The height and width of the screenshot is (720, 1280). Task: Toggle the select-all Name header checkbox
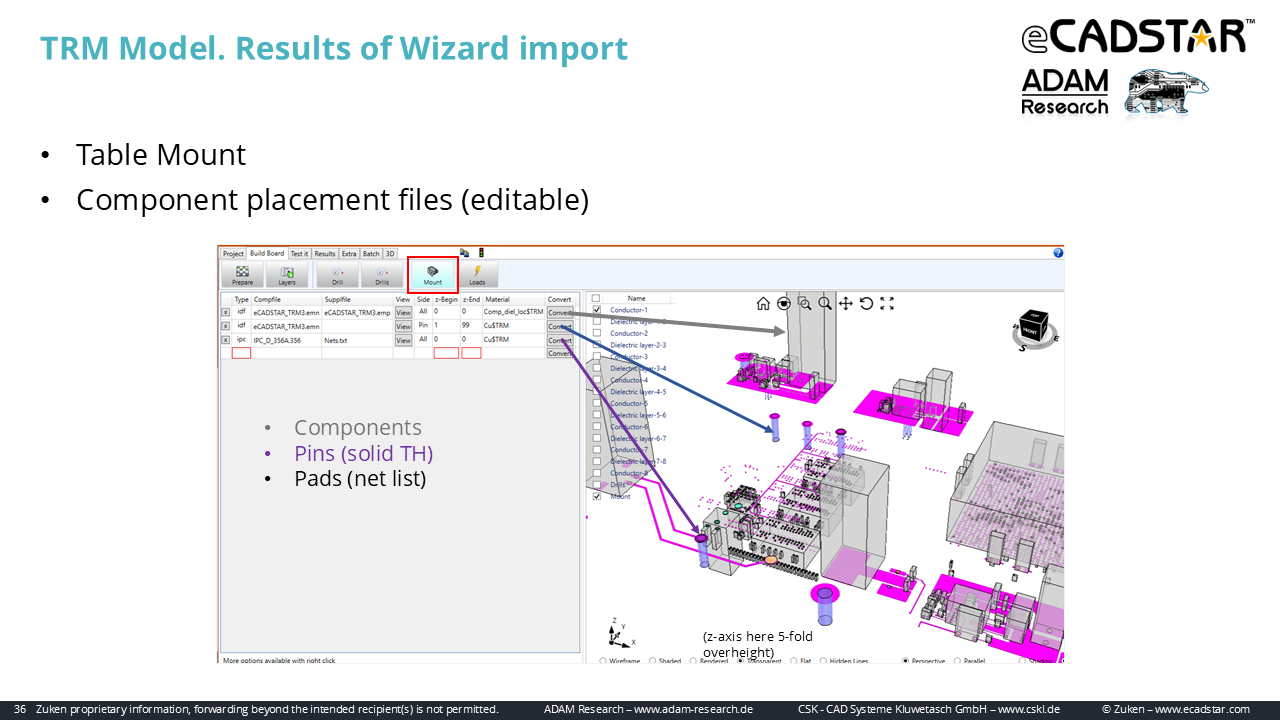click(597, 298)
